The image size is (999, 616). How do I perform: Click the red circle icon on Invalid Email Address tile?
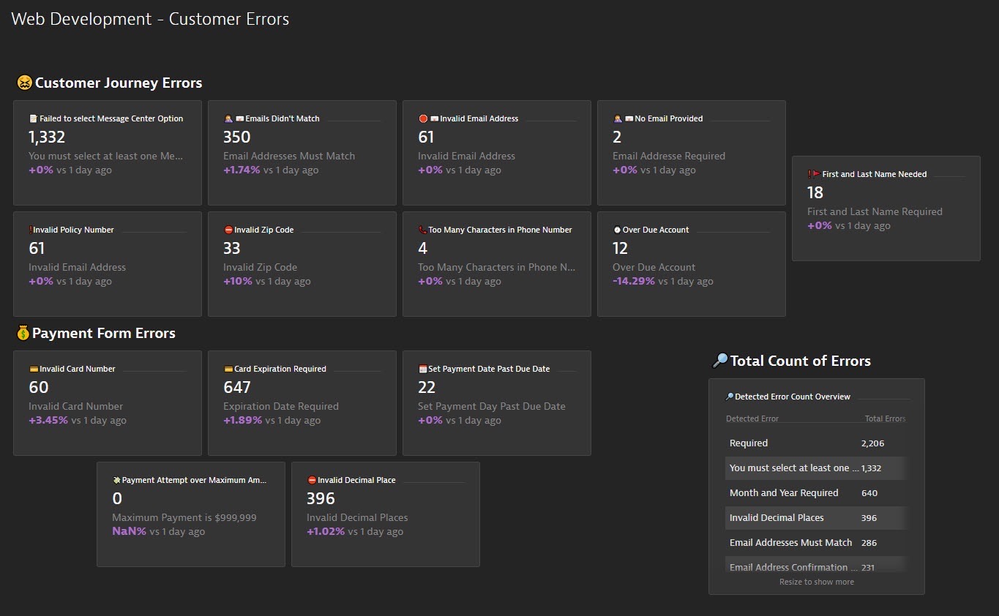pyautogui.click(x=423, y=119)
